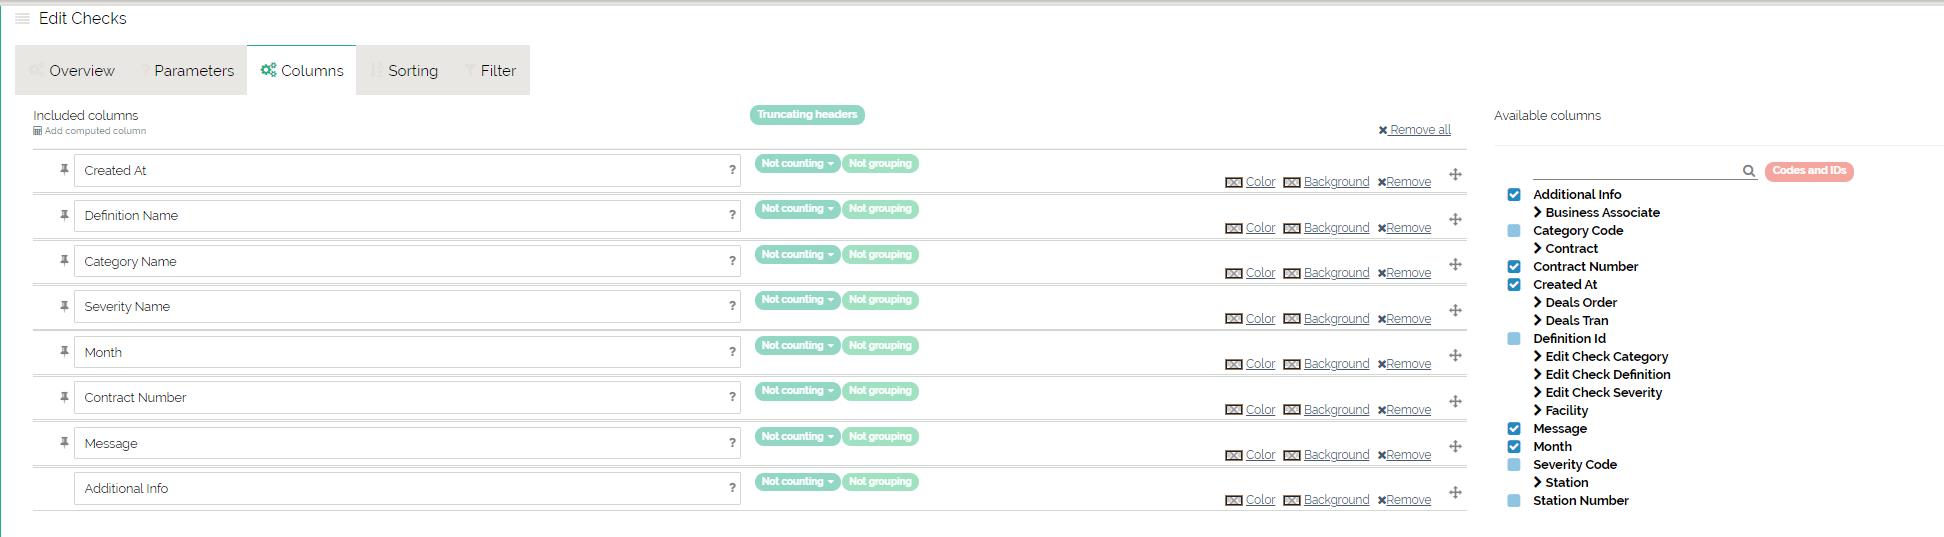Enable the Station Number checkbox
This screenshot has width=1944, height=537.
pyautogui.click(x=1514, y=501)
